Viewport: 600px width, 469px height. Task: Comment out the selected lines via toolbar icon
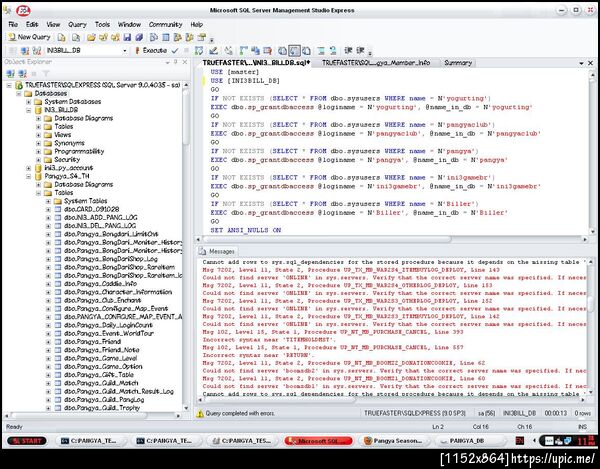321,50
